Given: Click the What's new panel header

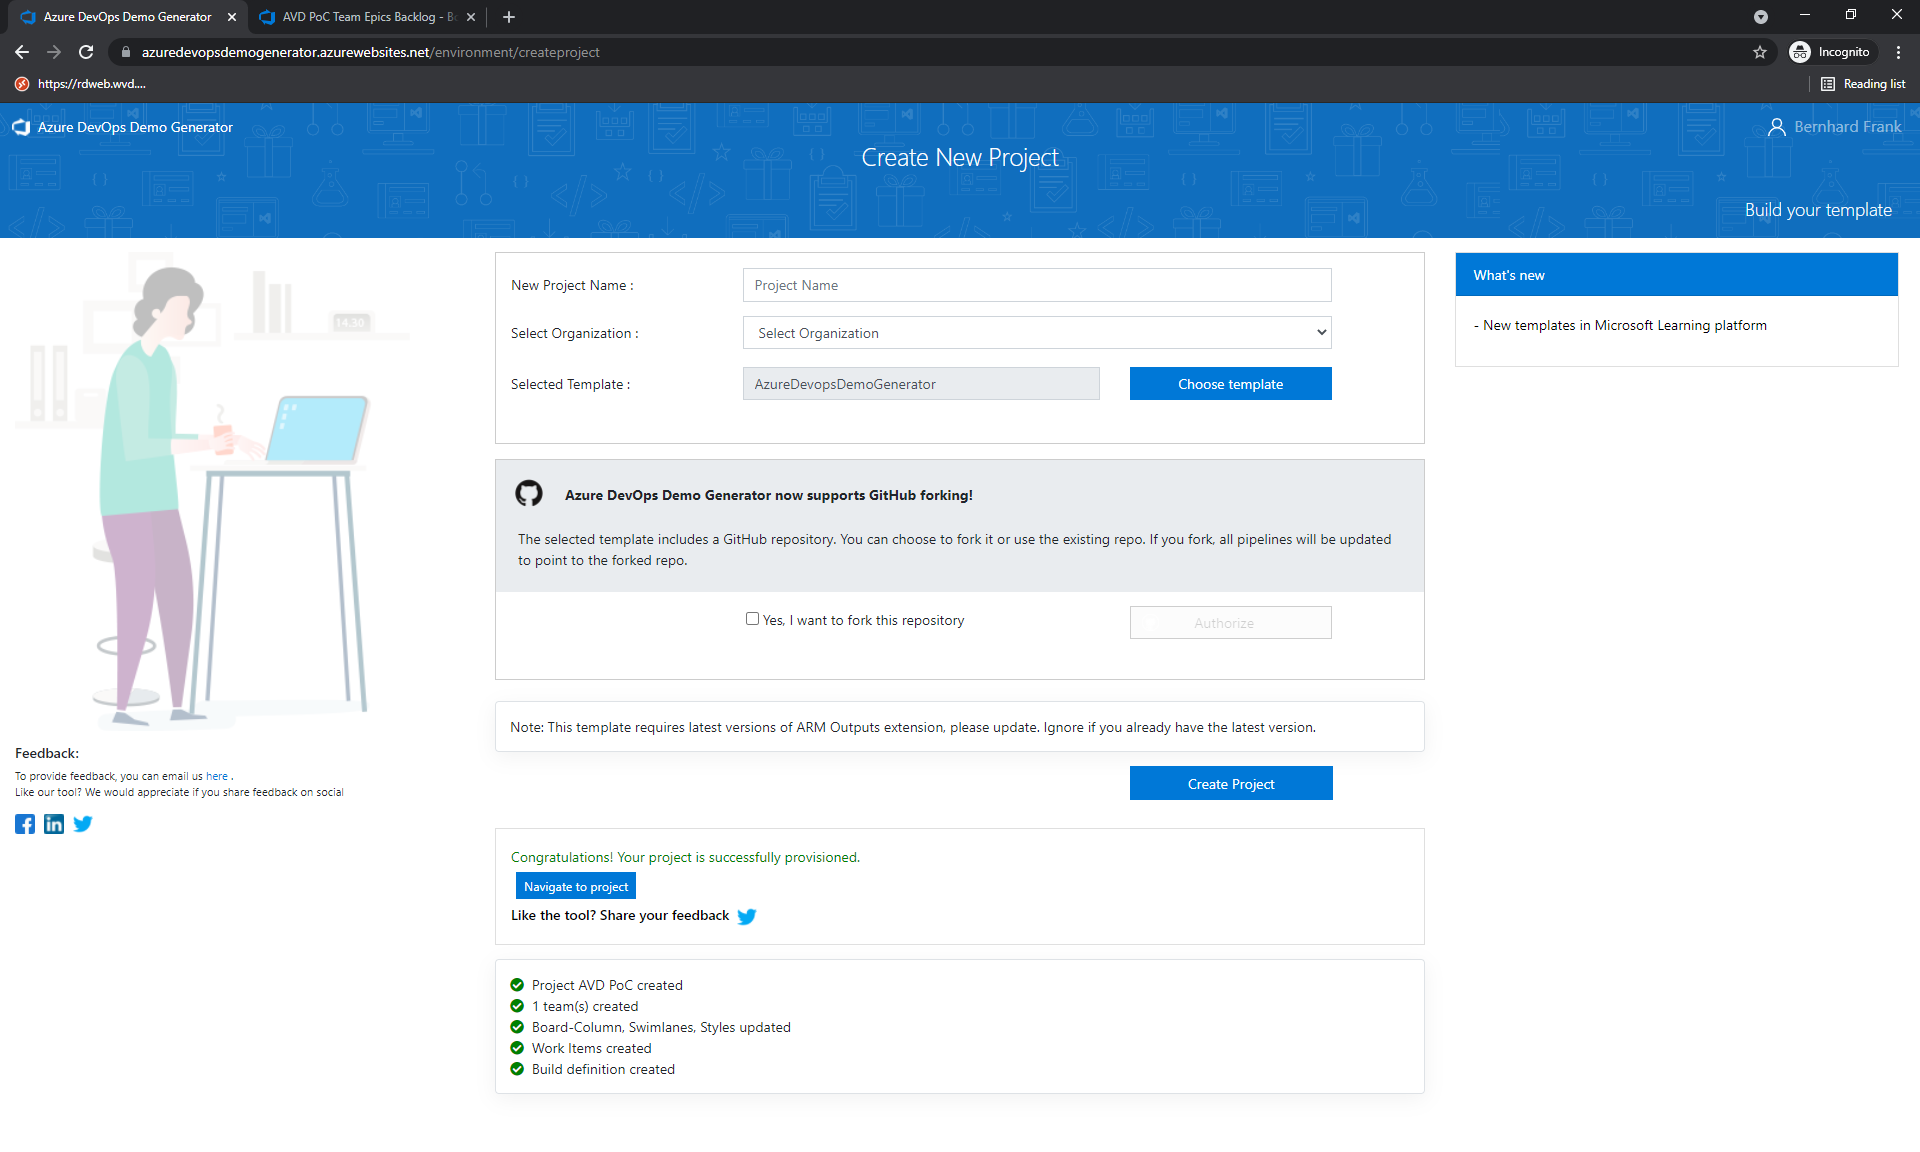Looking at the screenshot, I should [1677, 275].
